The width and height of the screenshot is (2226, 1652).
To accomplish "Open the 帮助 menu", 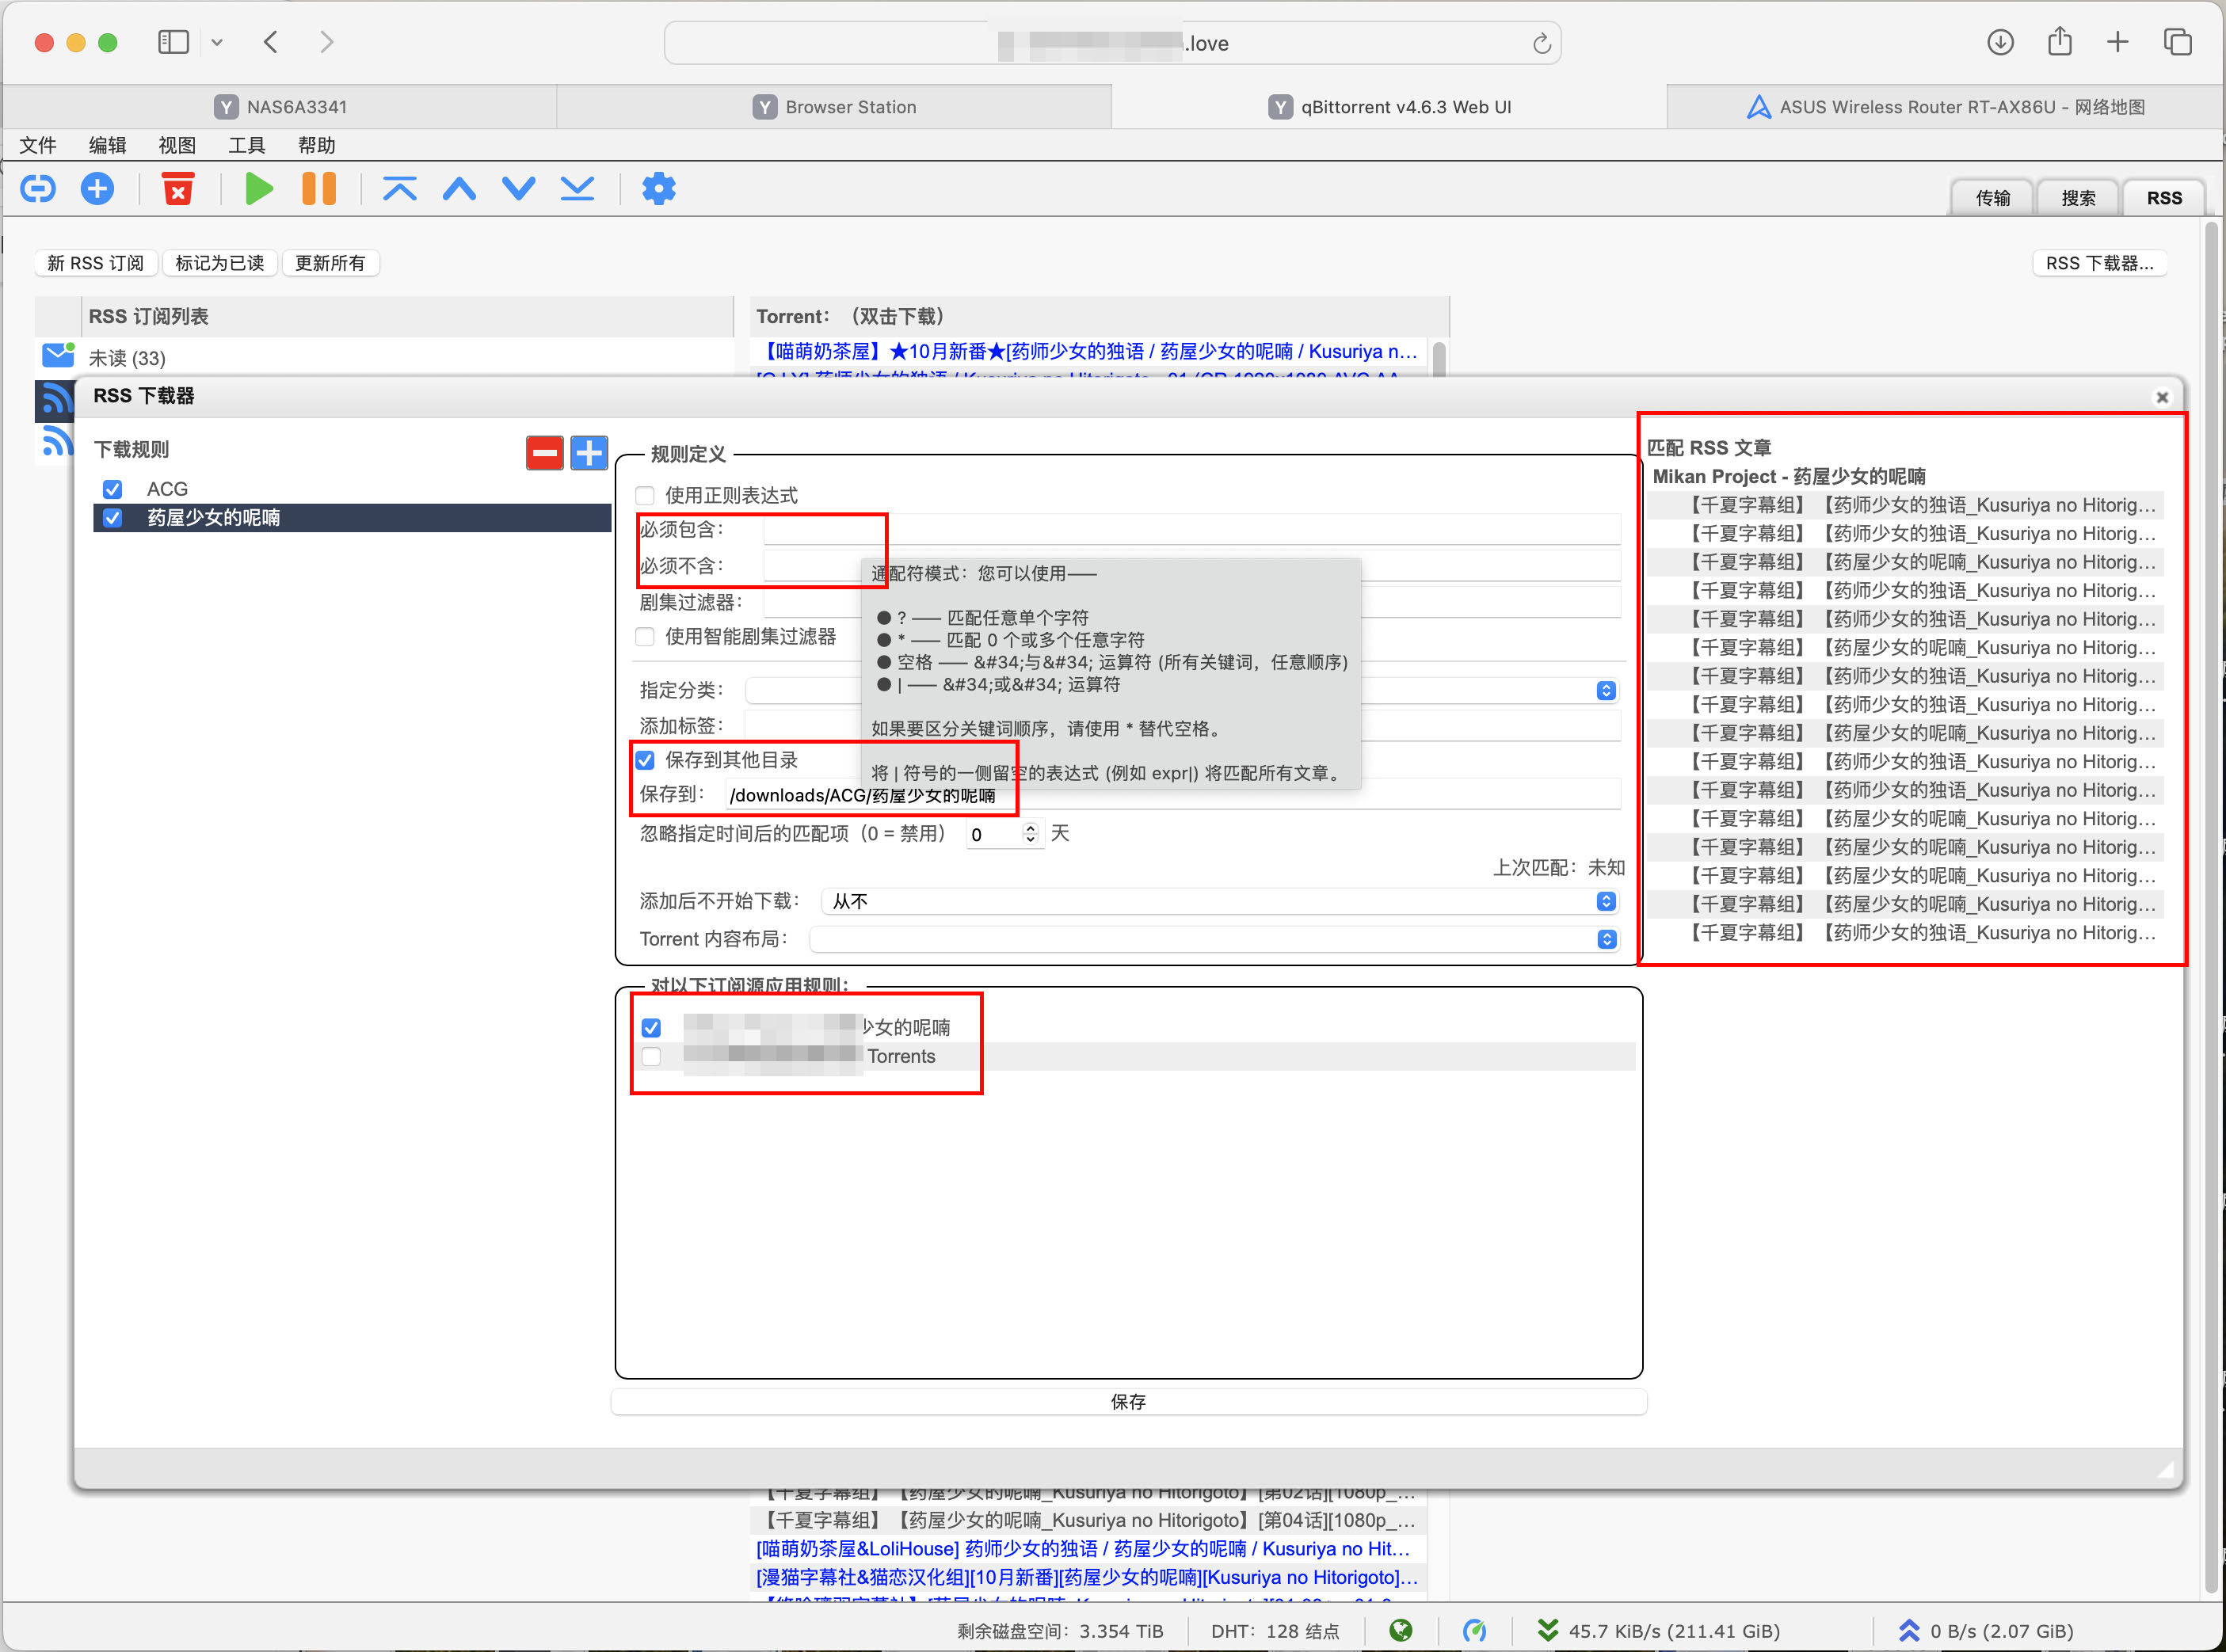I will 317,145.
